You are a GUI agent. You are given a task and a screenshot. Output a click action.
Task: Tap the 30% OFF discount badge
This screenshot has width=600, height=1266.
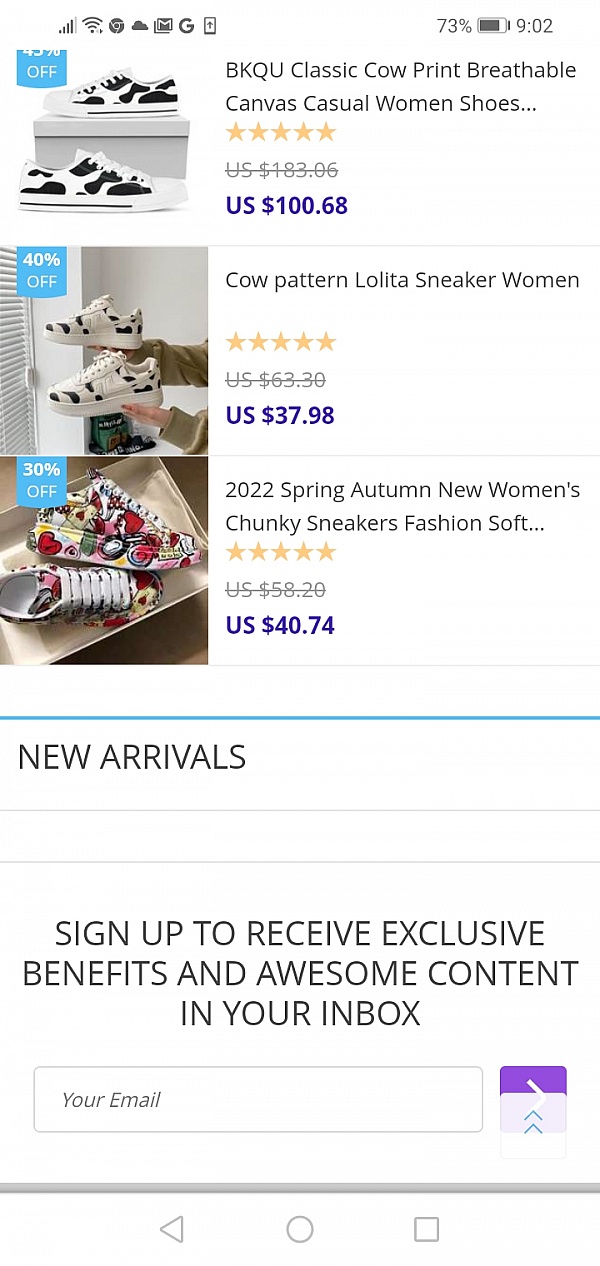[41, 481]
